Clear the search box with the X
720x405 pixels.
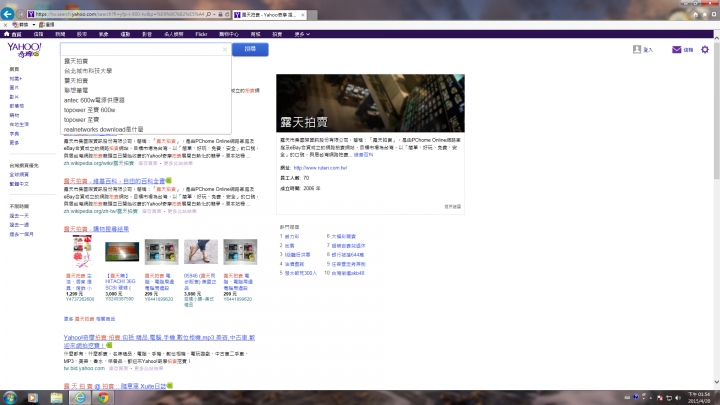[225, 49]
